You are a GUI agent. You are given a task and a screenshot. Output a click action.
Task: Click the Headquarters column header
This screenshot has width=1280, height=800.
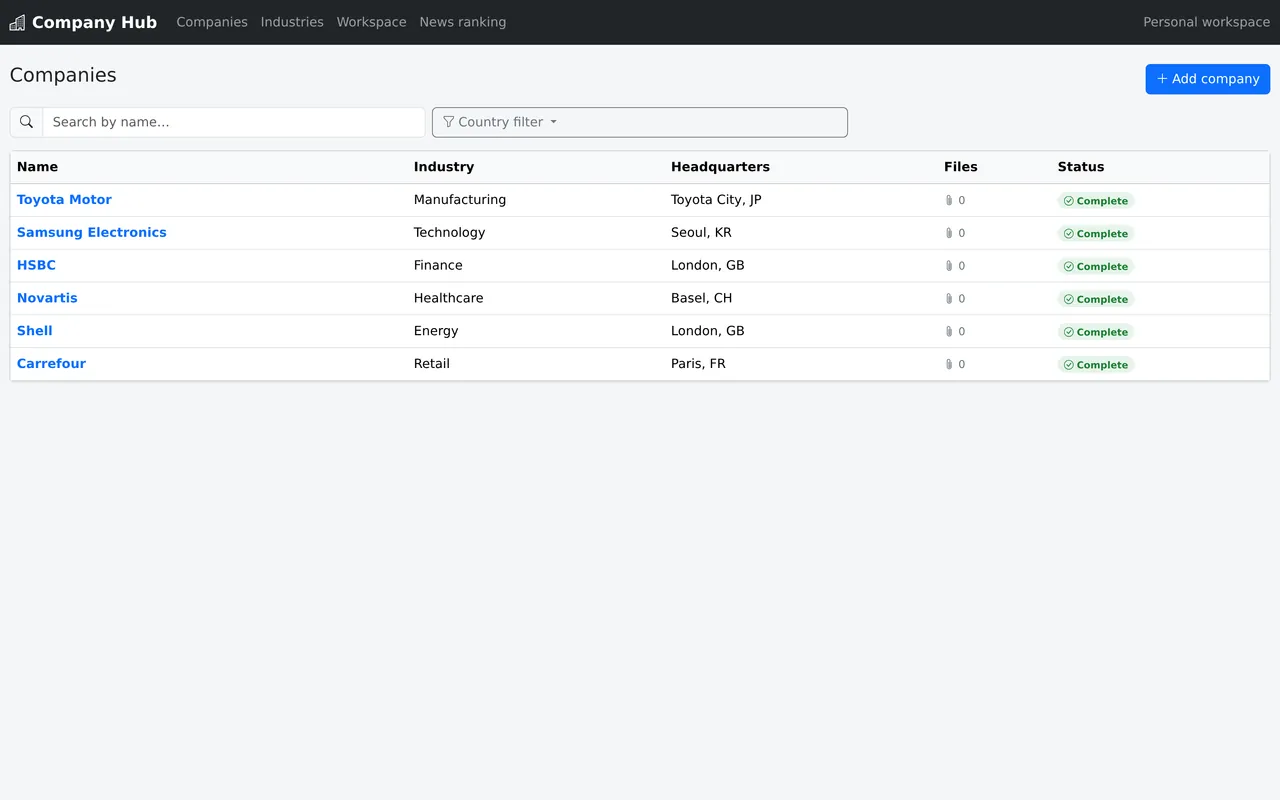click(x=720, y=167)
